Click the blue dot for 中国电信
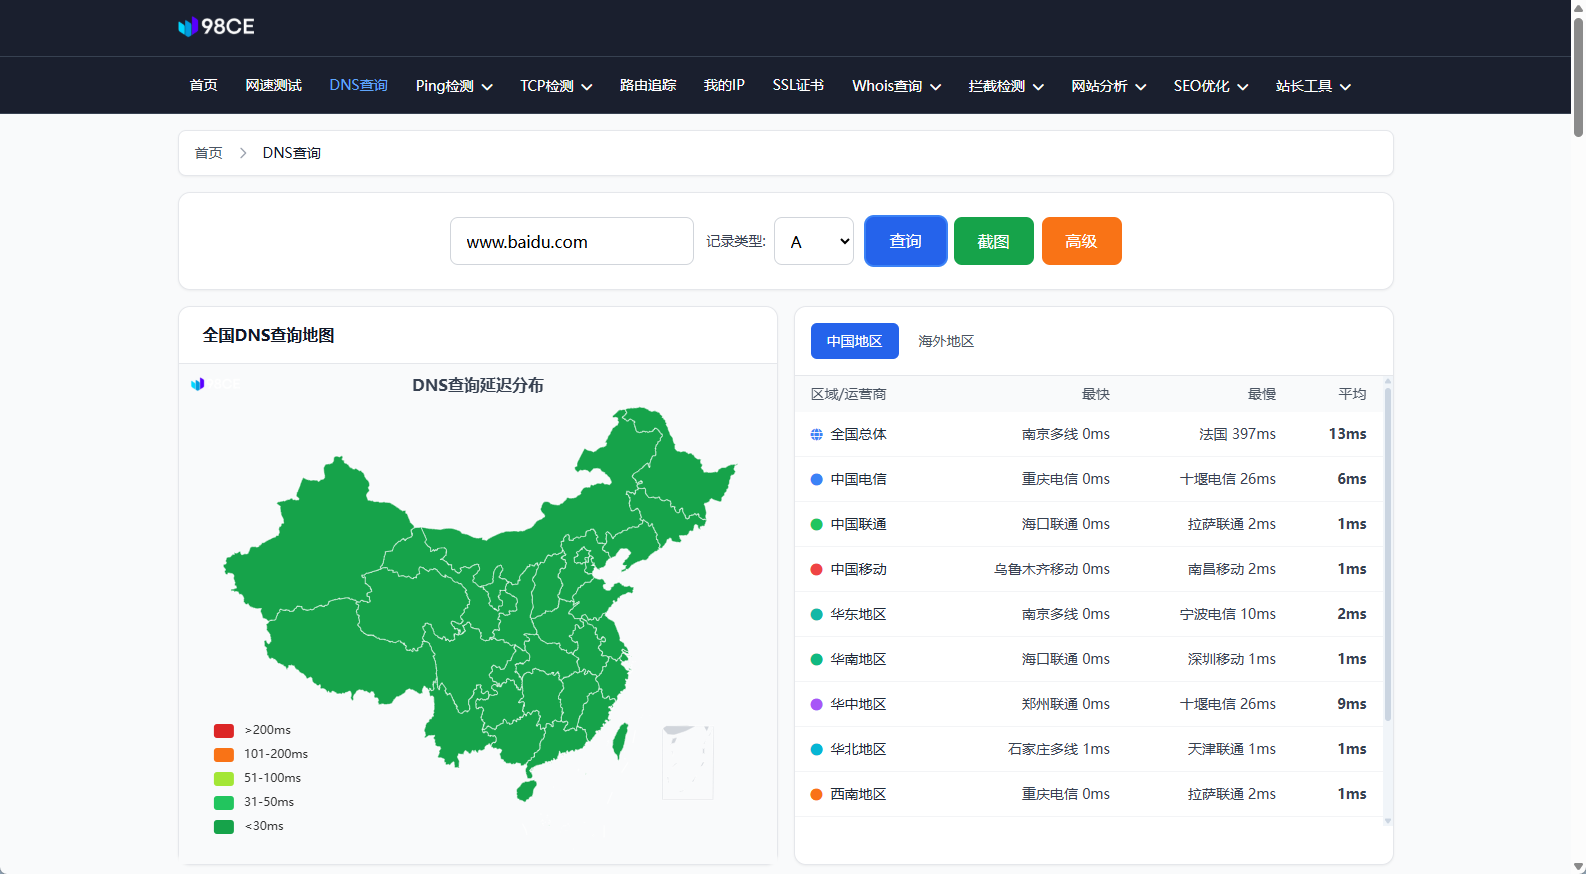The height and width of the screenshot is (874, 1586). pos(816,479)
